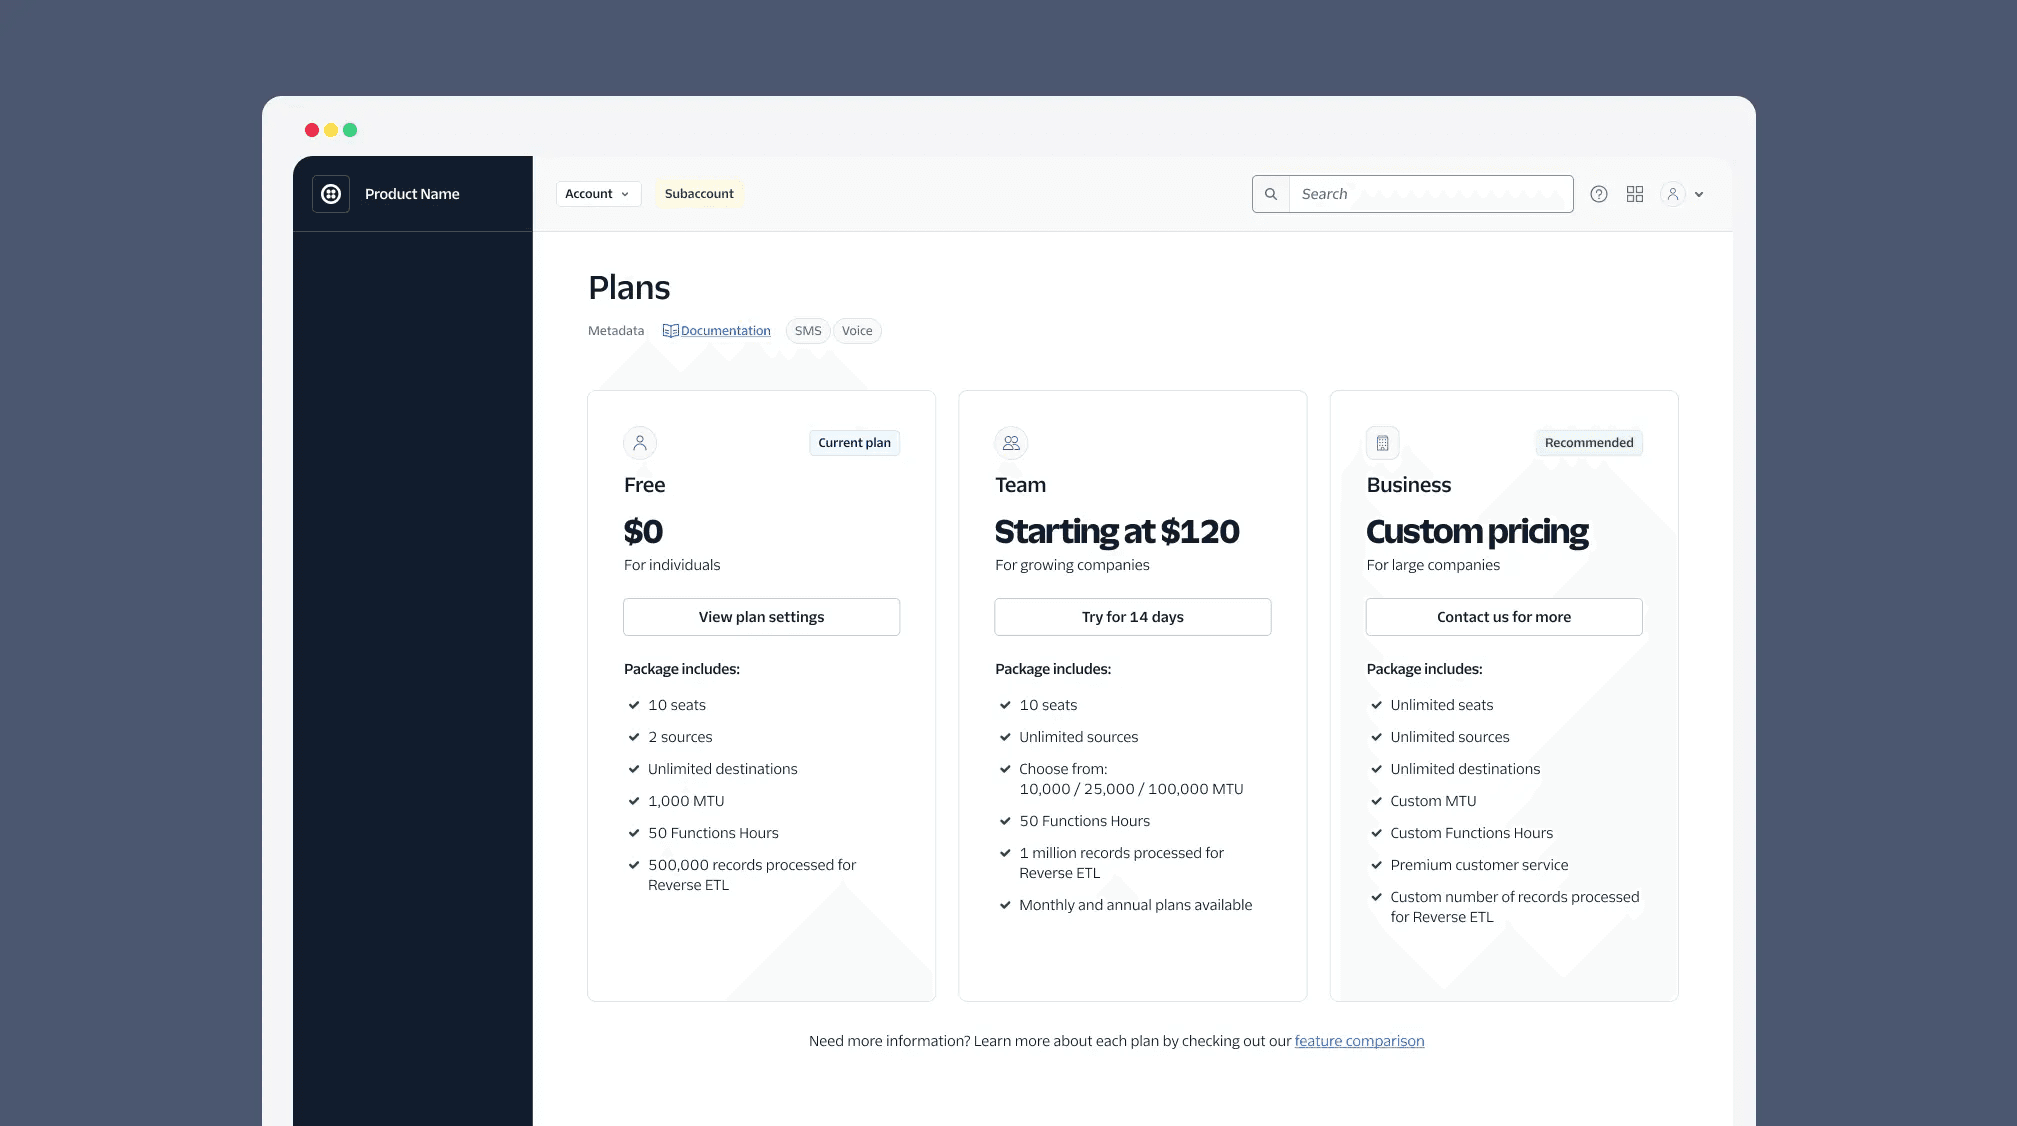Viewport: 2017px width, 1126px height.
Task: Click the user profile icon
Action: click(x=1672, y=194)
